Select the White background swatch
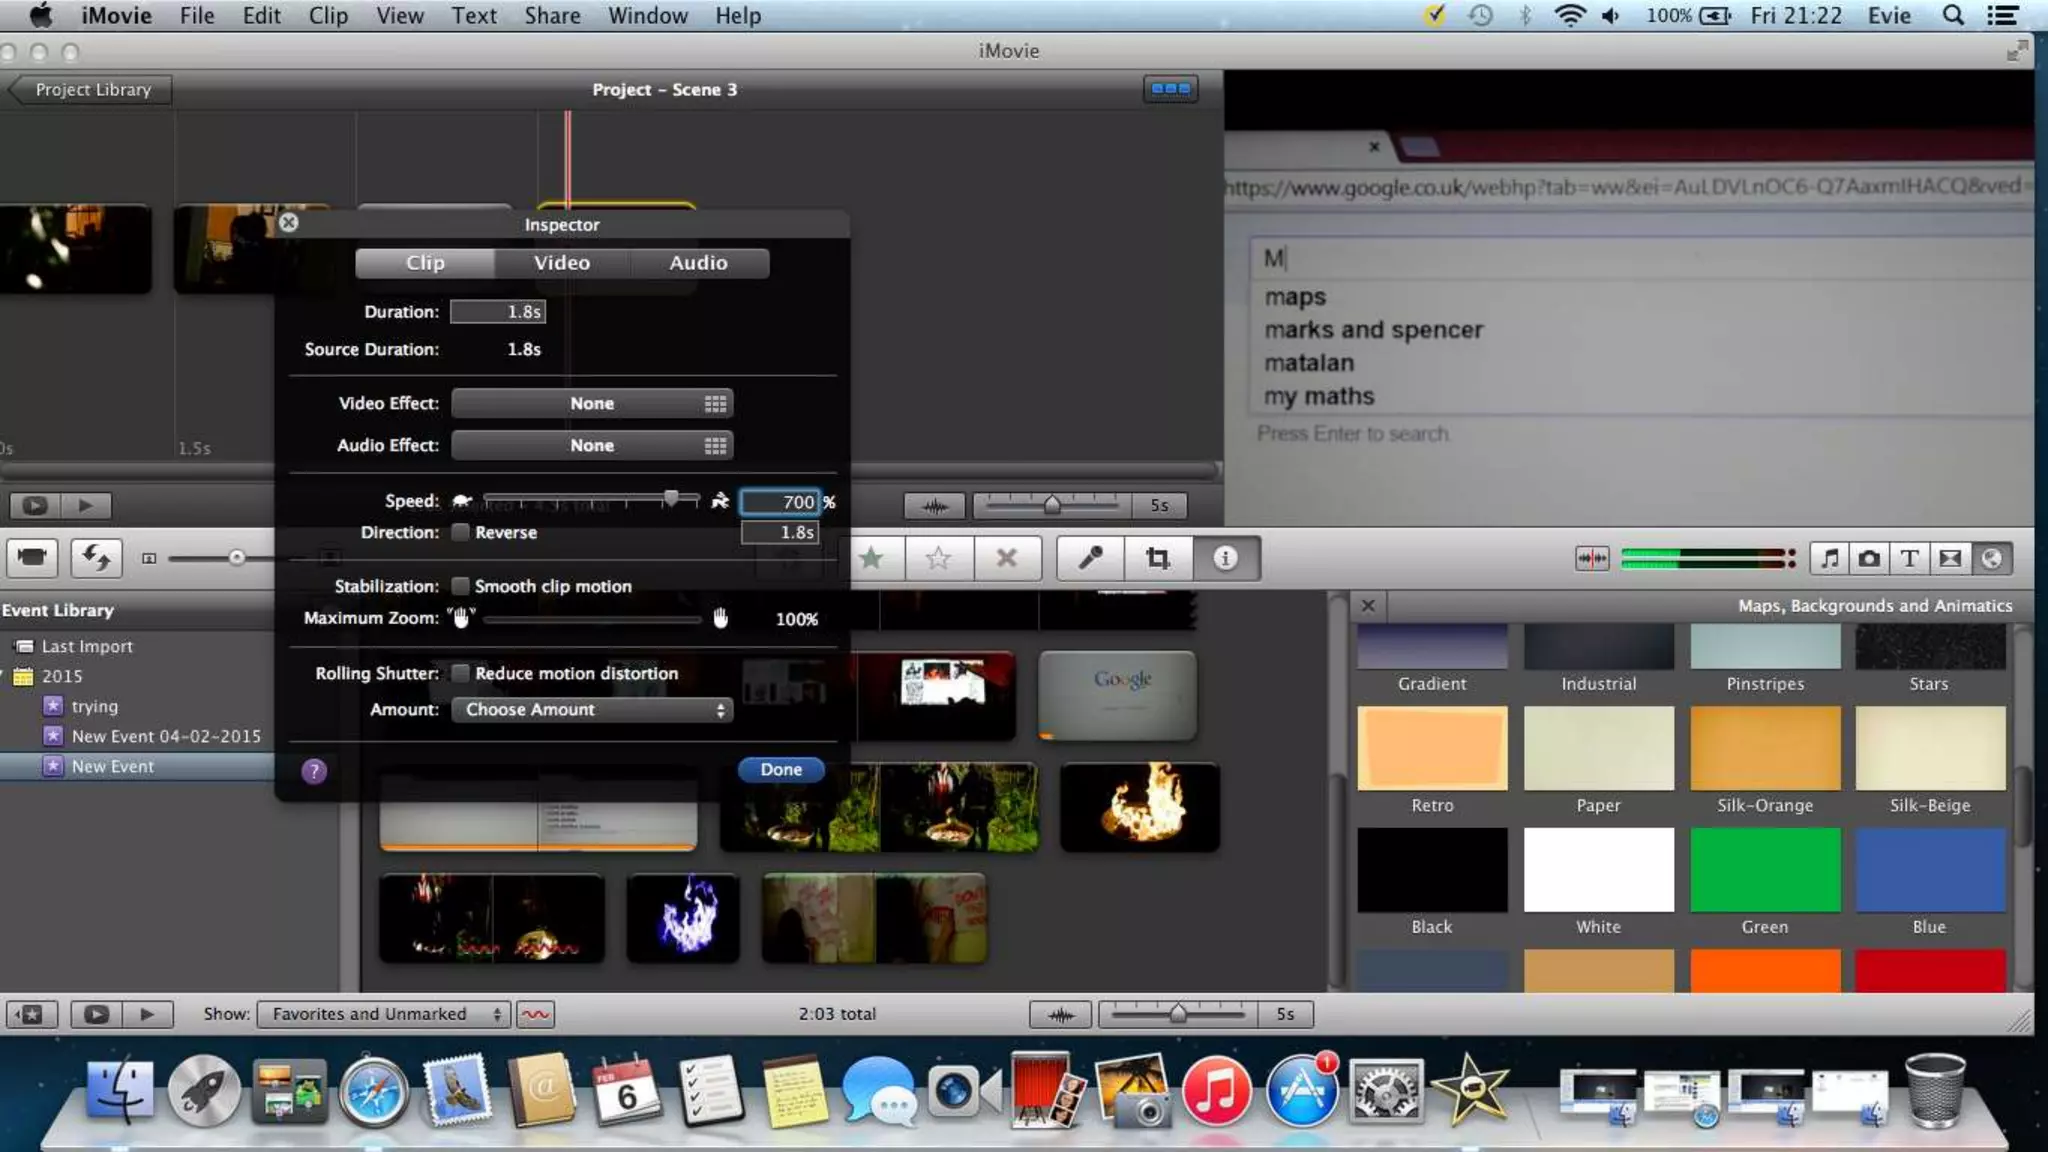Screen dimensions: 2048x1152 click(1598, 869)
